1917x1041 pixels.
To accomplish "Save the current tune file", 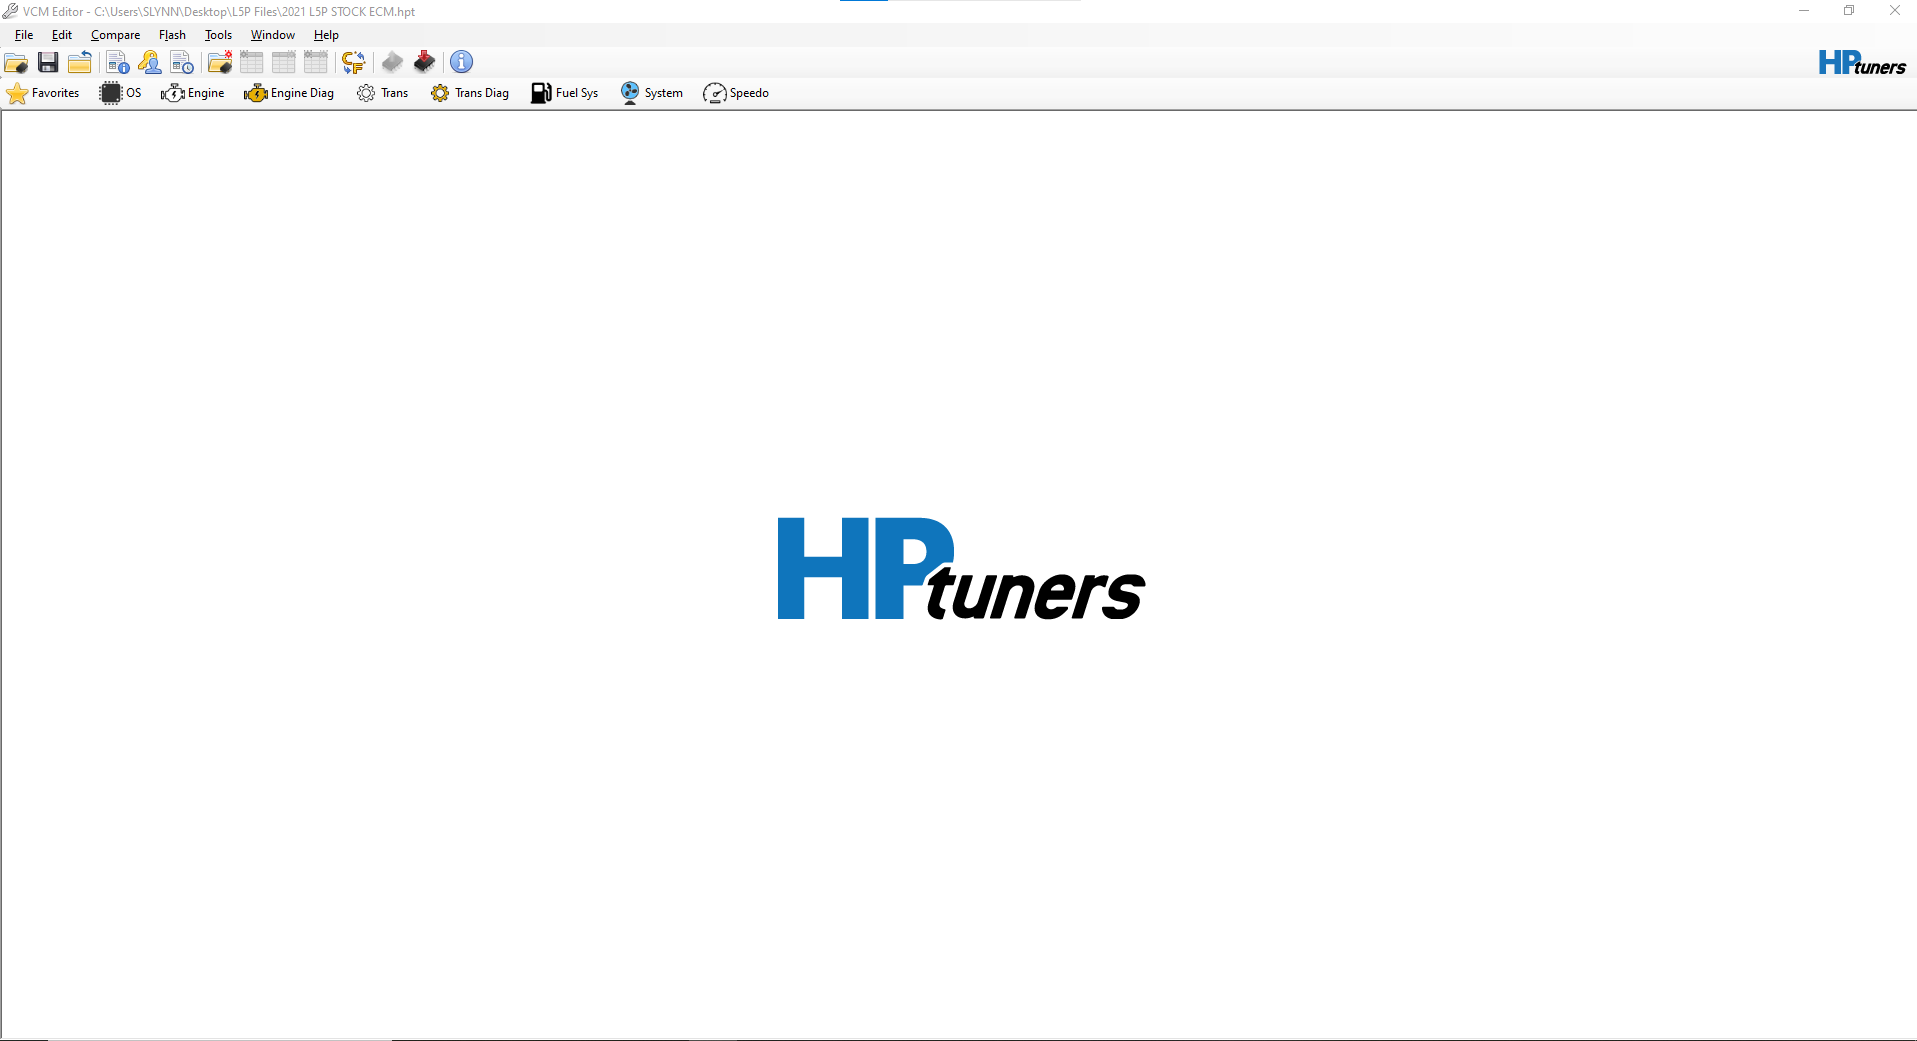I will (x=48, y=62).
